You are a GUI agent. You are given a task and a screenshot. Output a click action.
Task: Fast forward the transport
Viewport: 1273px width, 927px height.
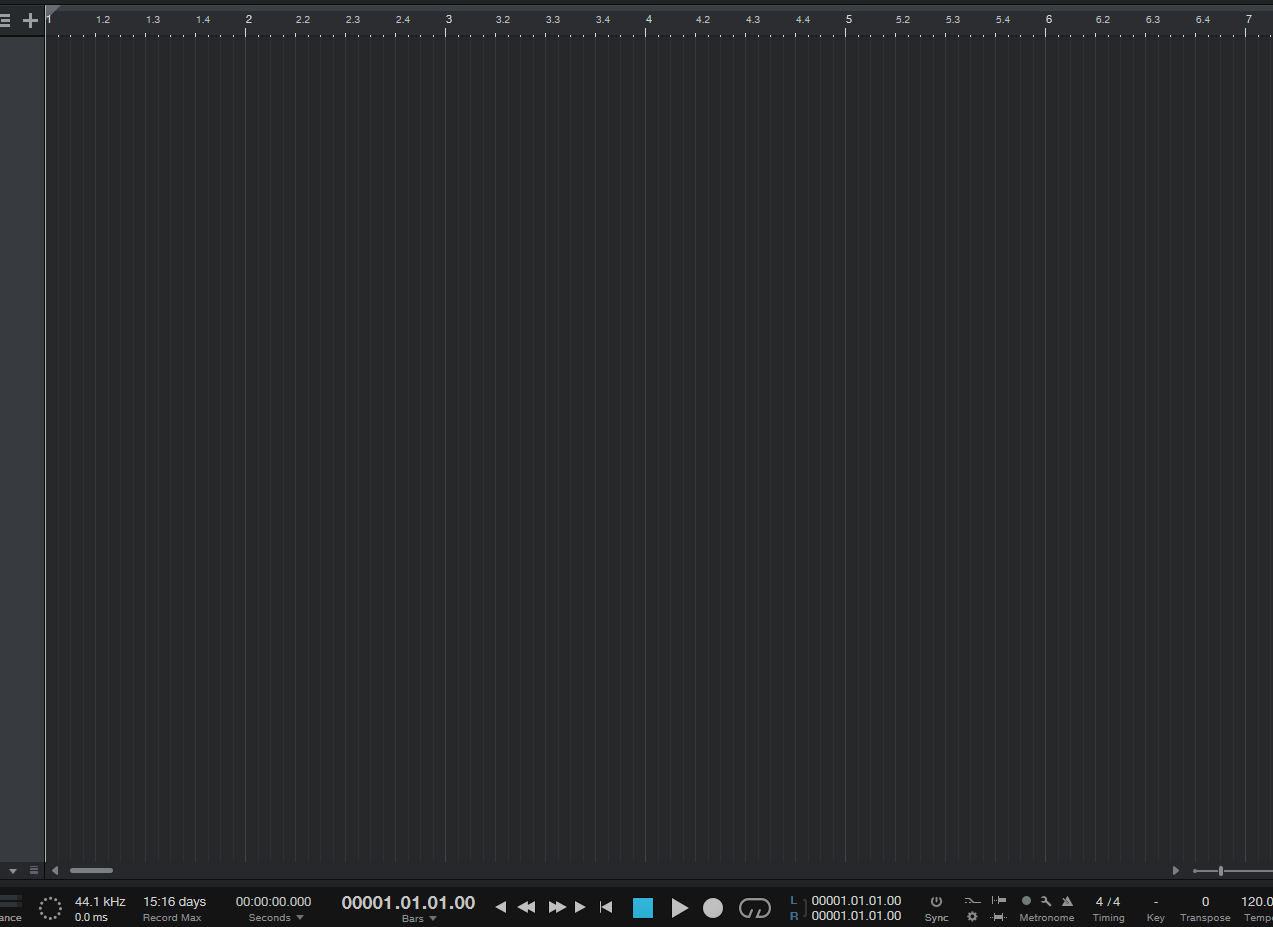(557, 907)
